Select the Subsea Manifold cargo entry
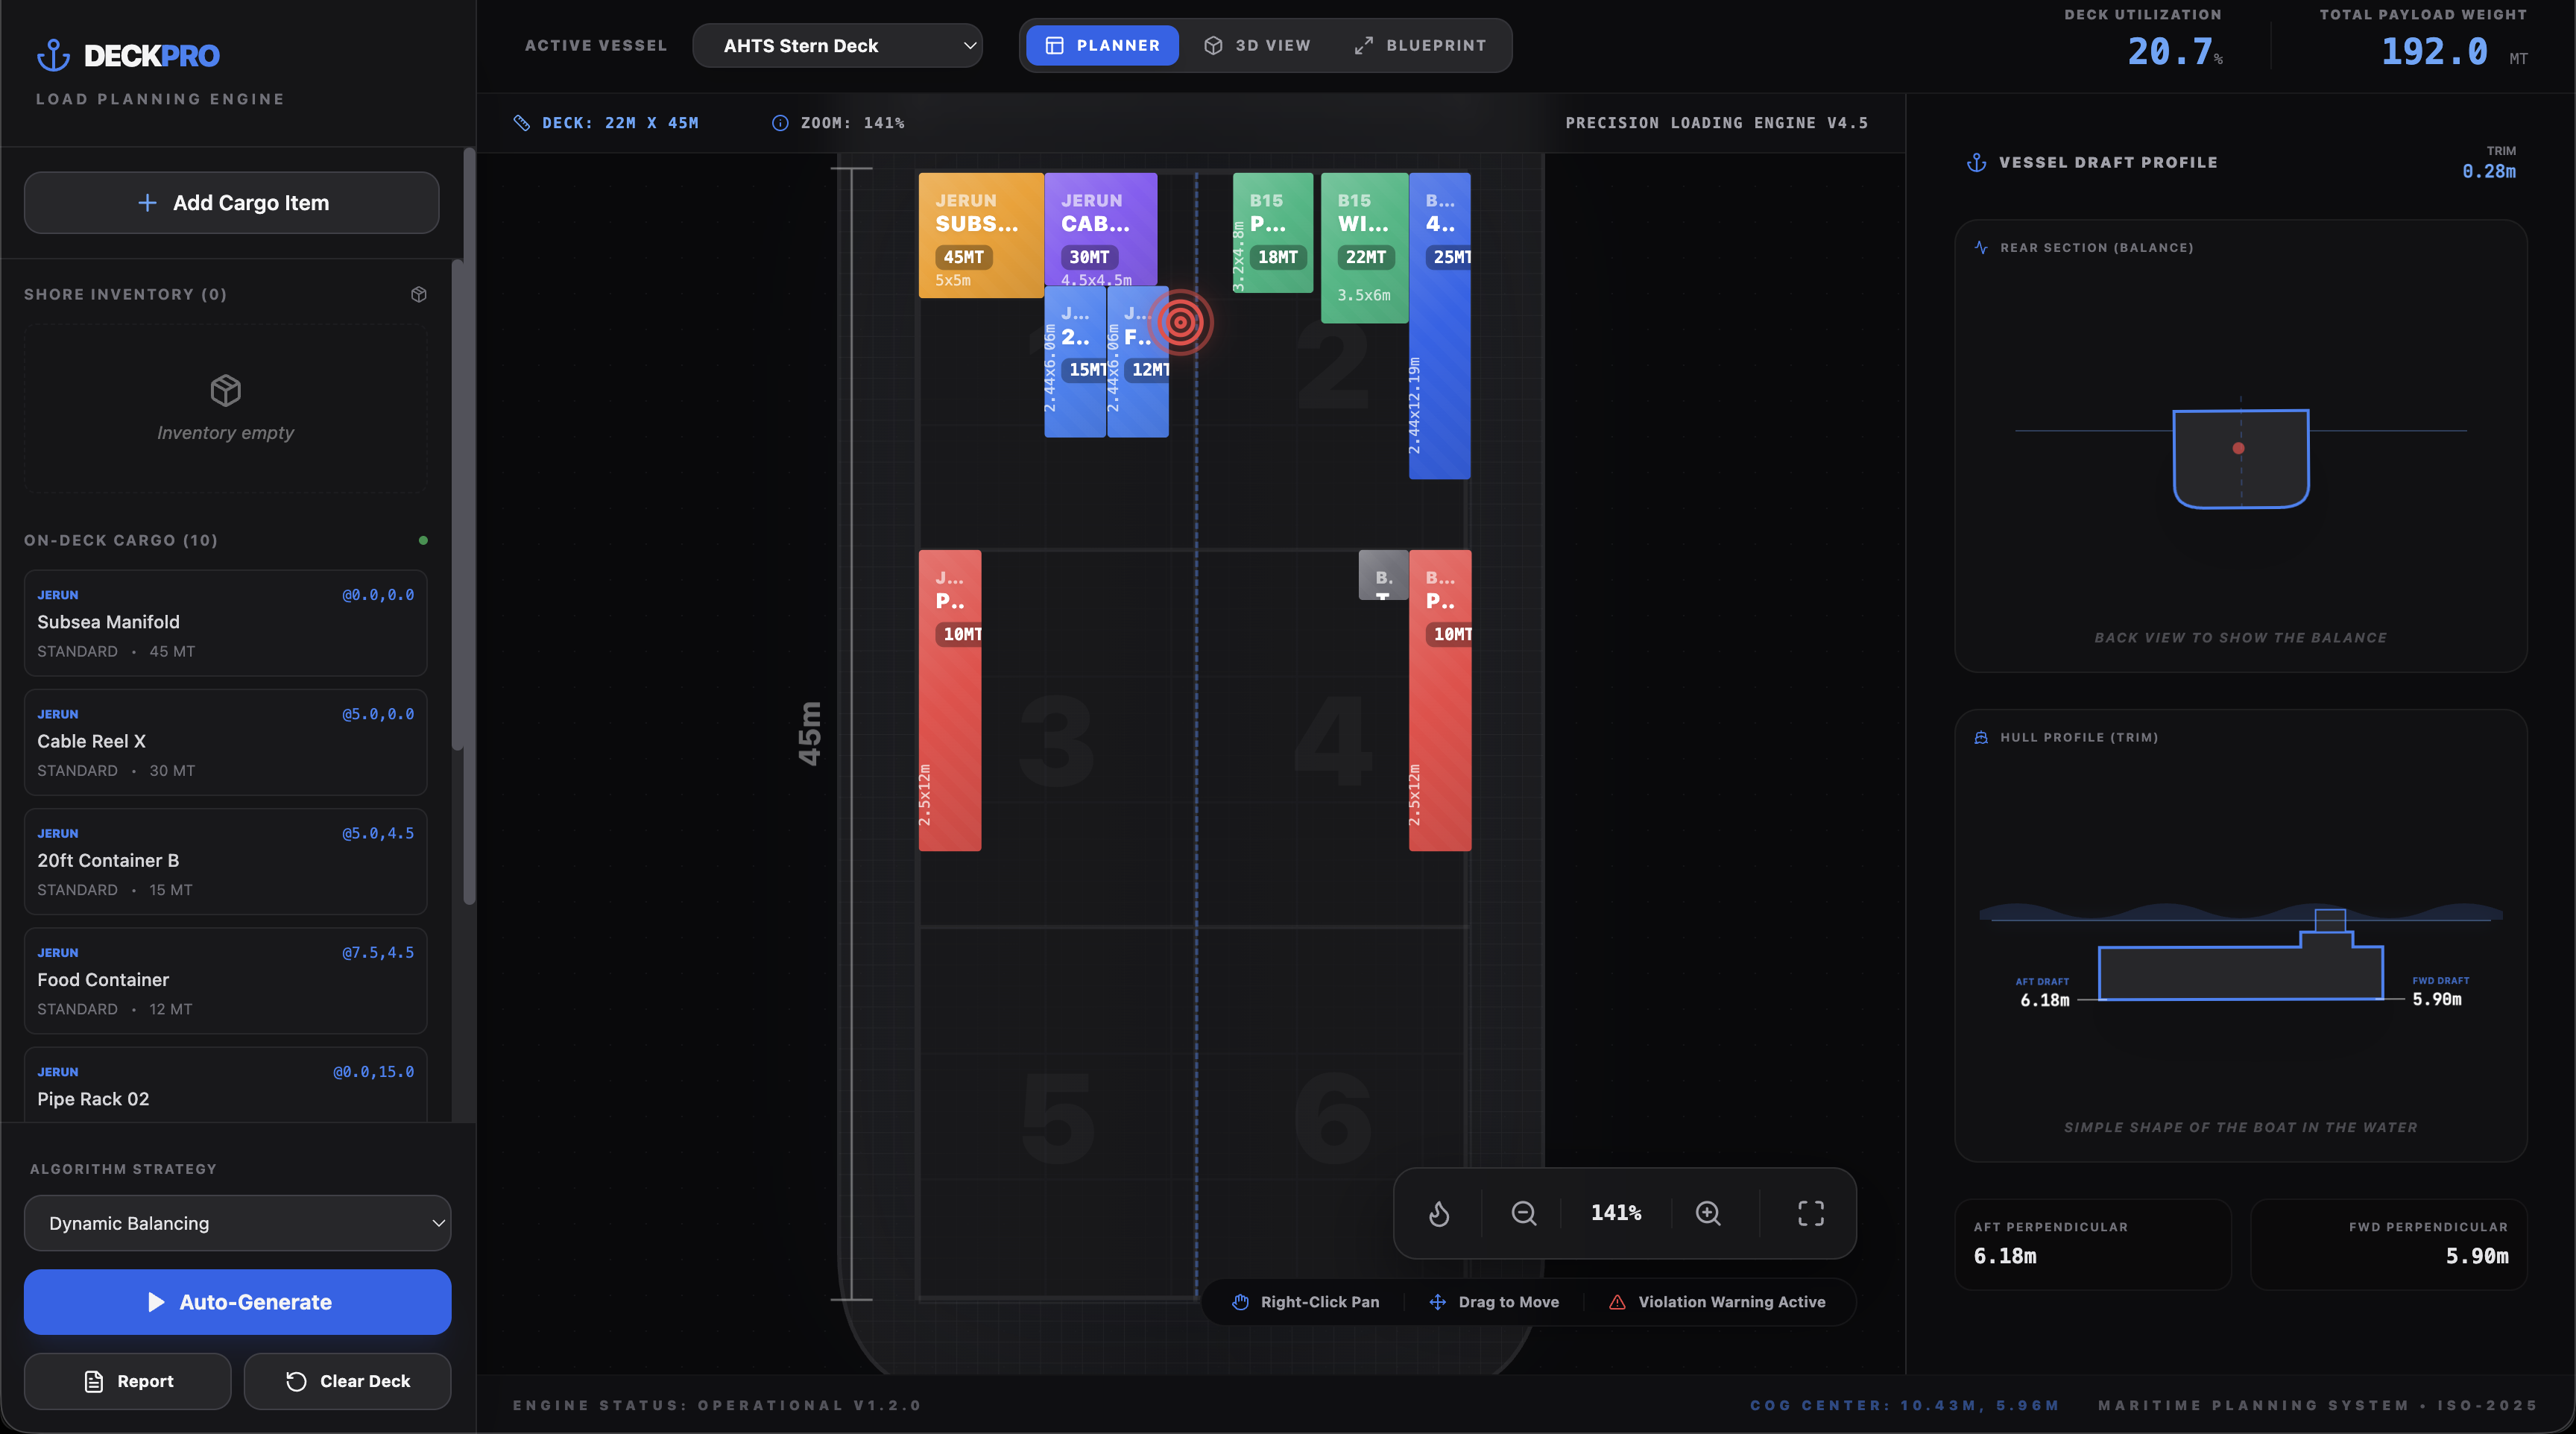This screenshot has width=2576, height=1434. (x=225, y=622)
